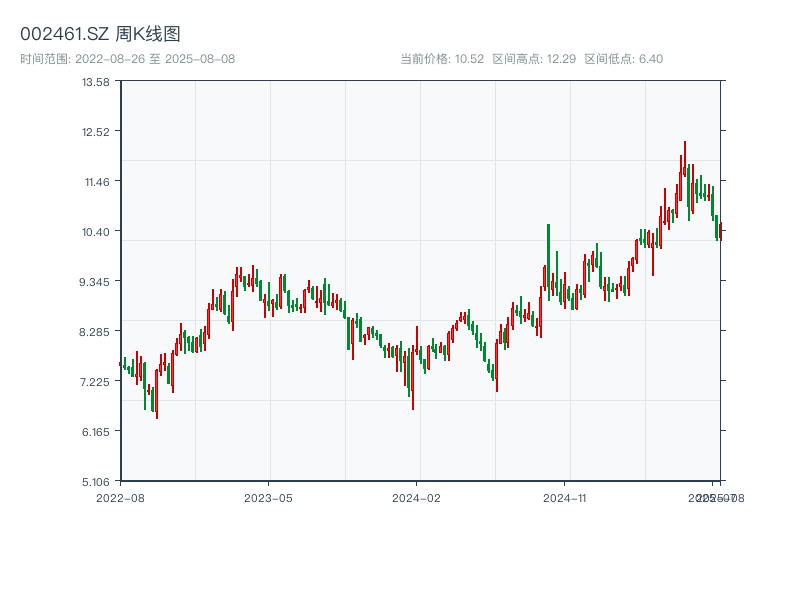Click the 区间低点 6.40 label
This screenshot has width=800, height=600.
point(623,59)
